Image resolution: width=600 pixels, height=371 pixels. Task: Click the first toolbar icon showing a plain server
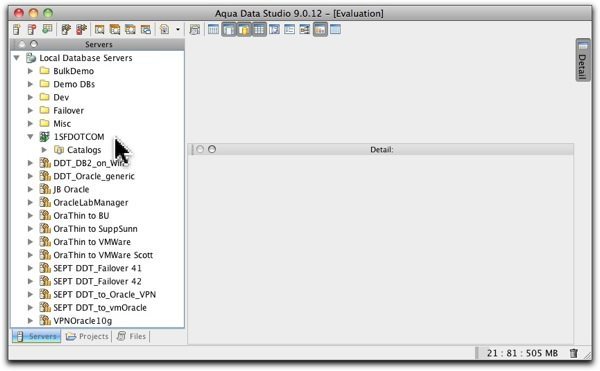pyautogui.click(x=16, y=29)
